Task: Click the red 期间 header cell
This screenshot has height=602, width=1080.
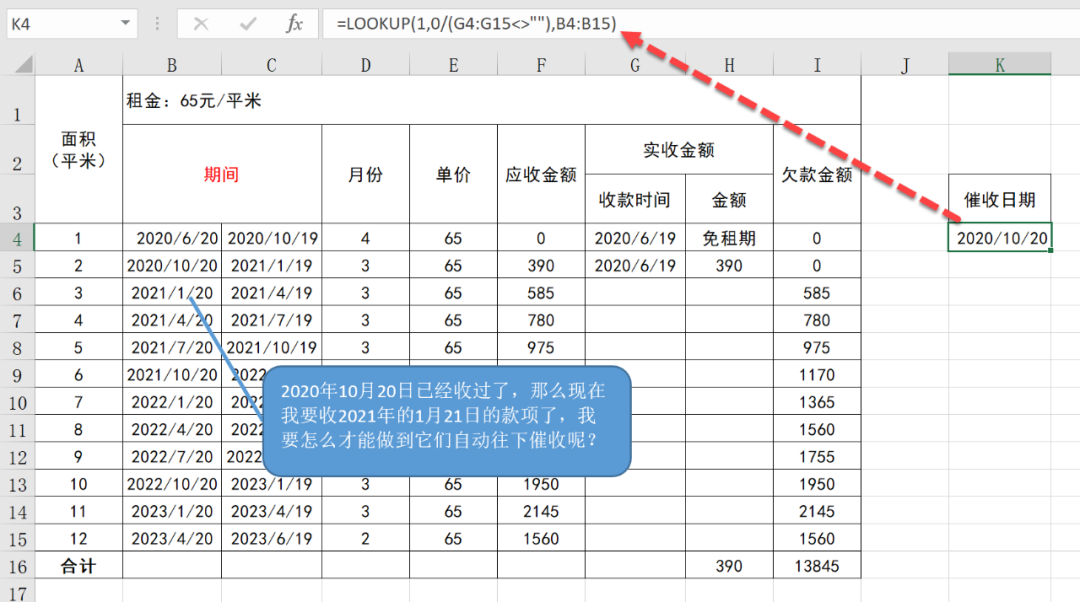Action: 222,174
